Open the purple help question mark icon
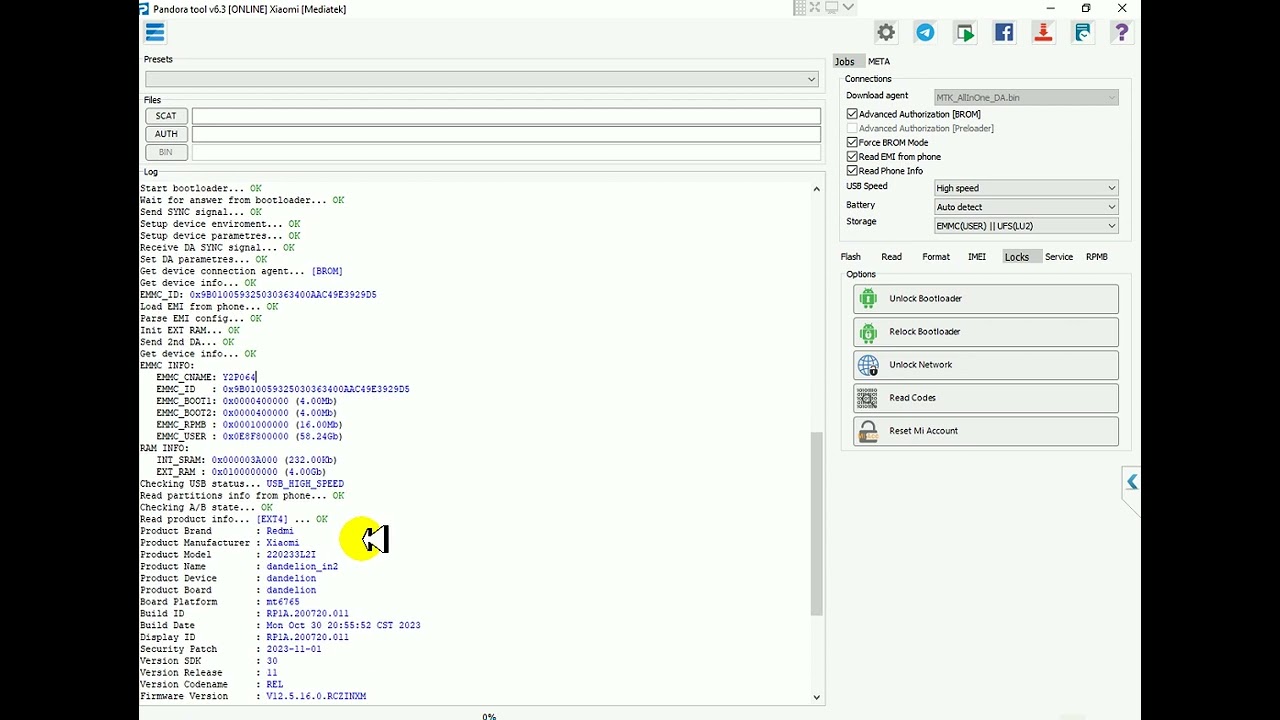The image size is (1280, 720). coord(1121,33)
